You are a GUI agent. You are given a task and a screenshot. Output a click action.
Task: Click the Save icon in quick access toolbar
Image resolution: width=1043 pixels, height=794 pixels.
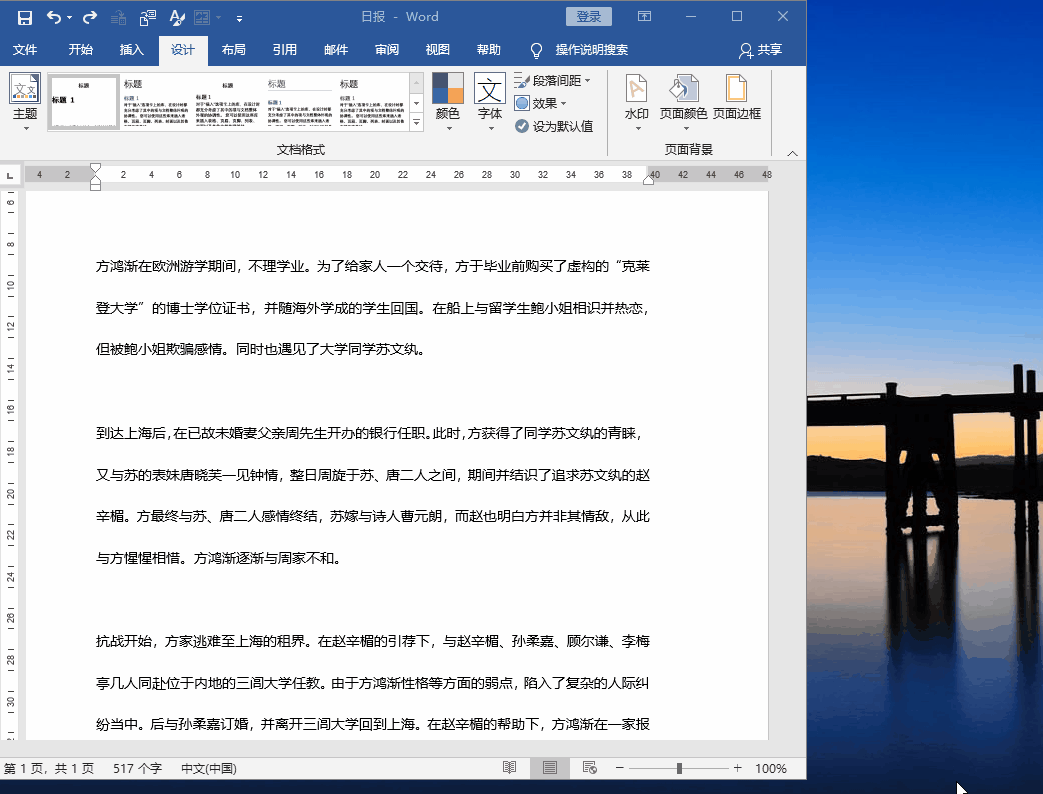(x=24, y=17)
